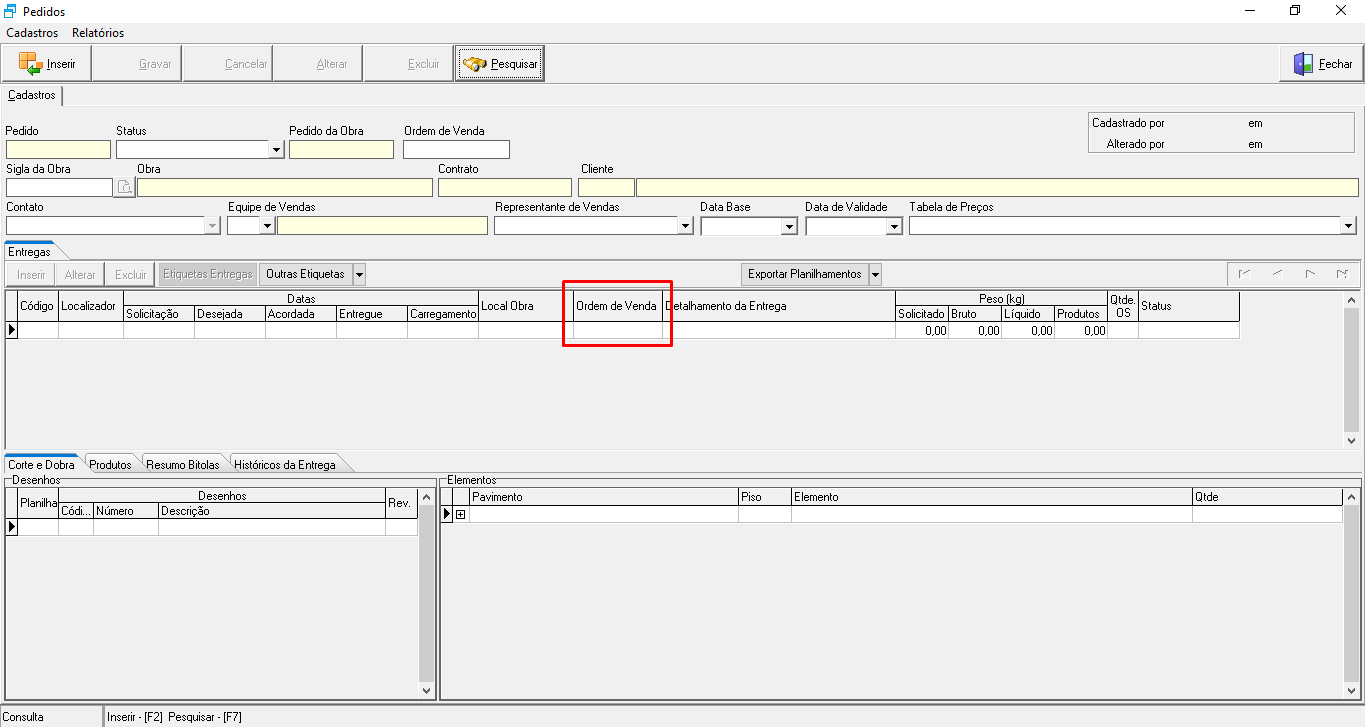Open the Cadastros menu in the menu bar
1365x727 pixels.
[32, 33]
